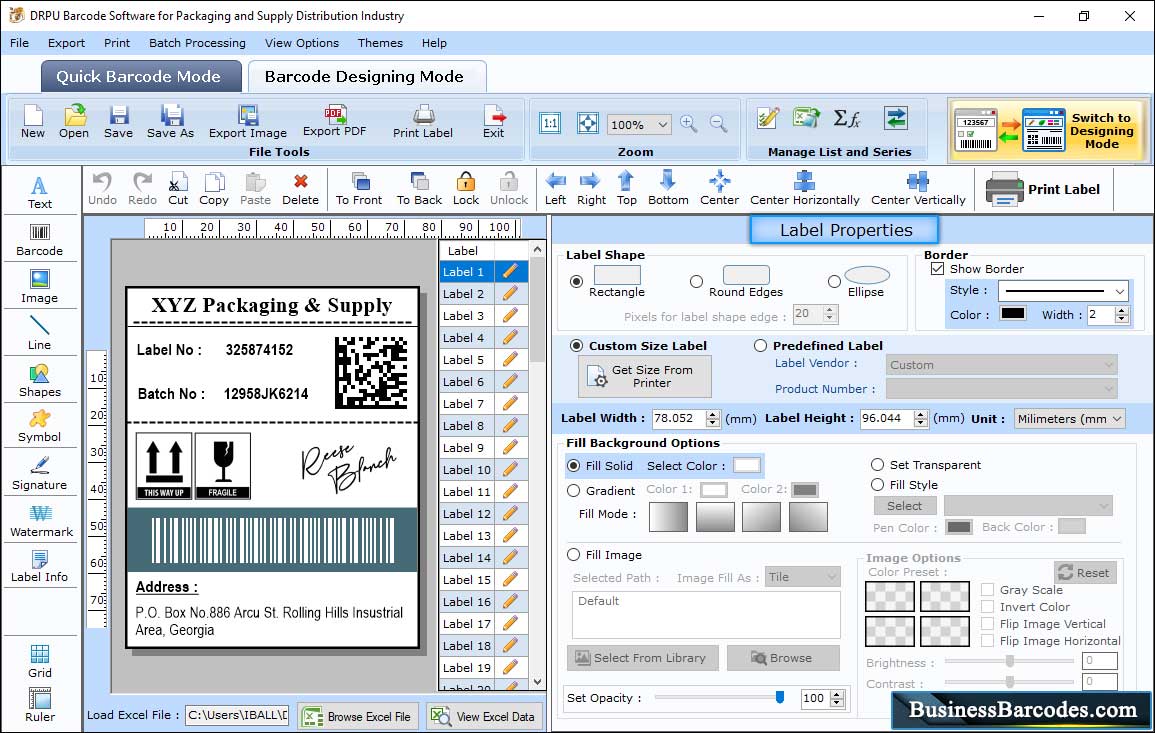Open the Shapes tool

click(x=40, y=381)
